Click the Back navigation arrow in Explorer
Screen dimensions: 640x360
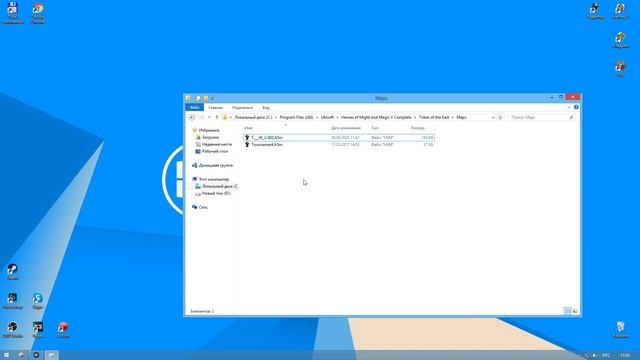tap(191, 118)
